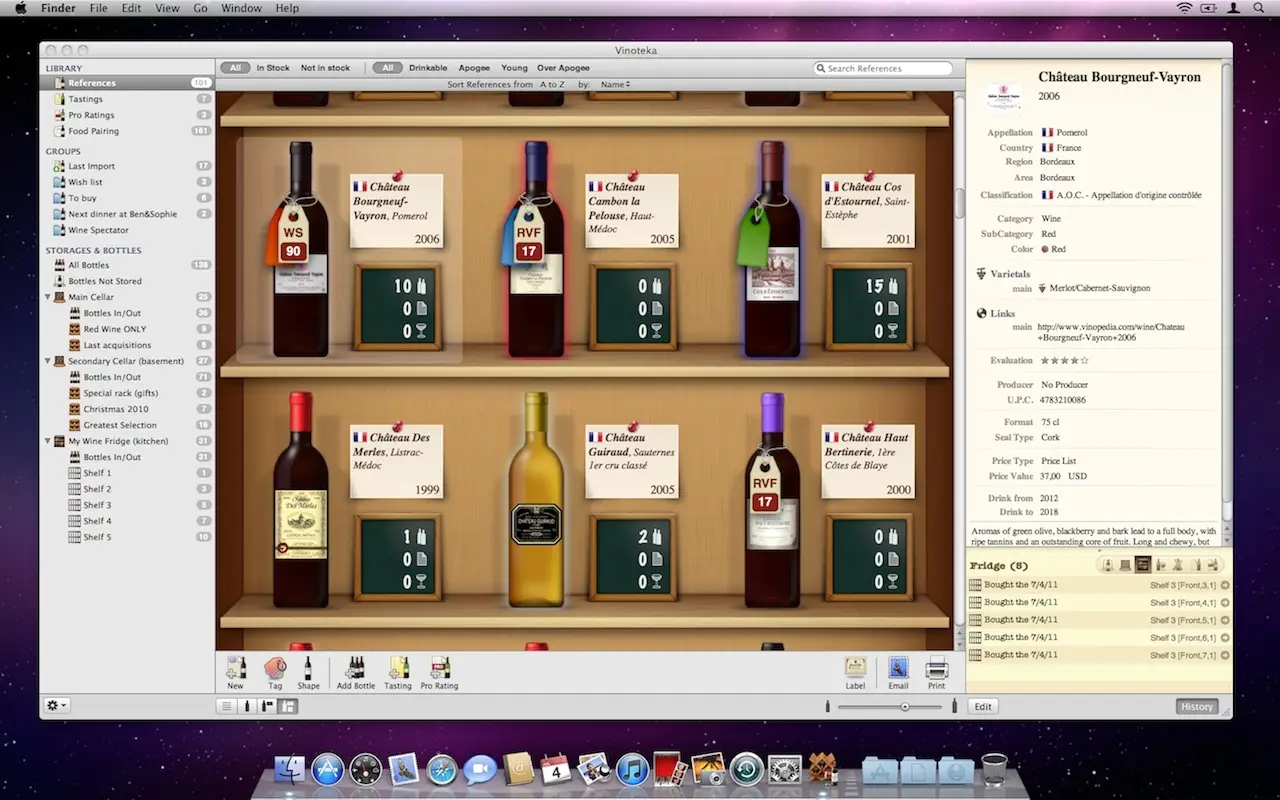Click the large bottle icon right of zoom slider
Image resolution: width=1280 pixels, height=800 pixels.
point(954,706)
